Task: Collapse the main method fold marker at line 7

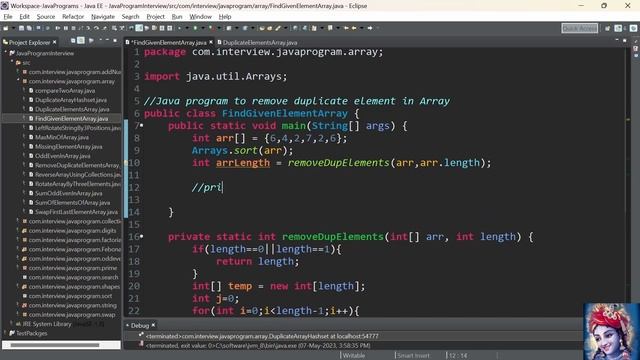Action: [x=142, y=125]
